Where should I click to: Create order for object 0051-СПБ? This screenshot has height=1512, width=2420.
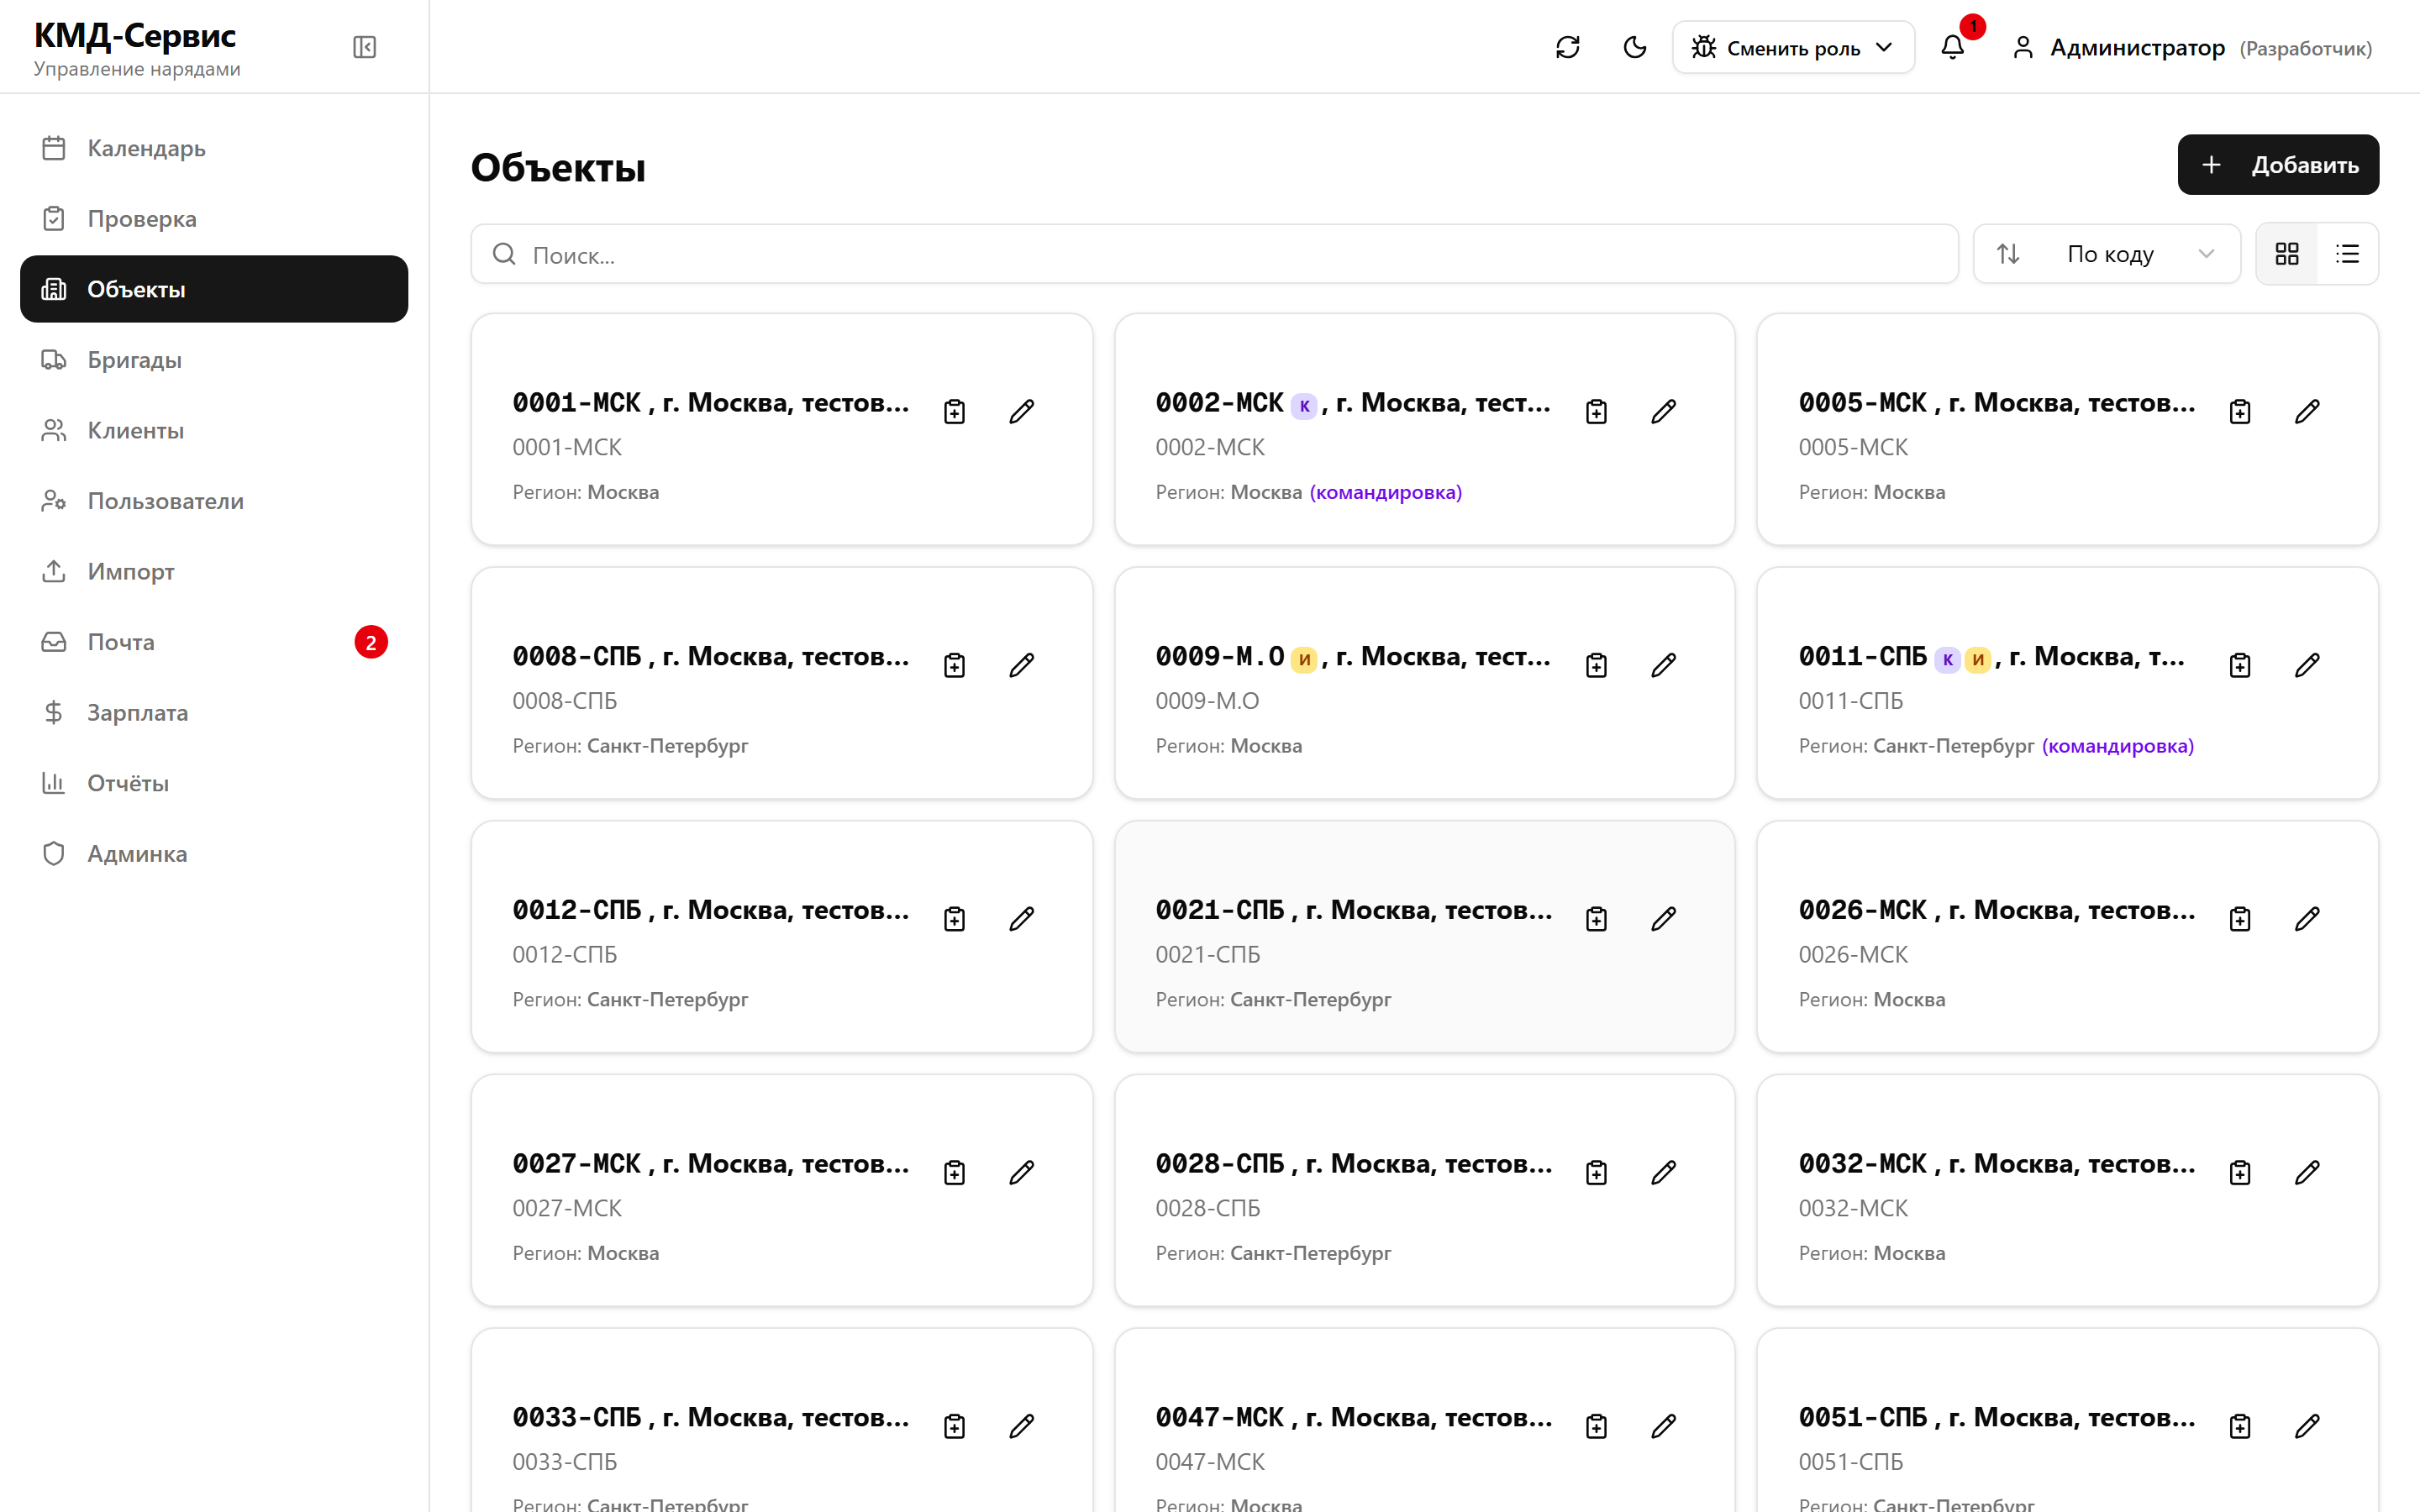coord(2239,1426)
